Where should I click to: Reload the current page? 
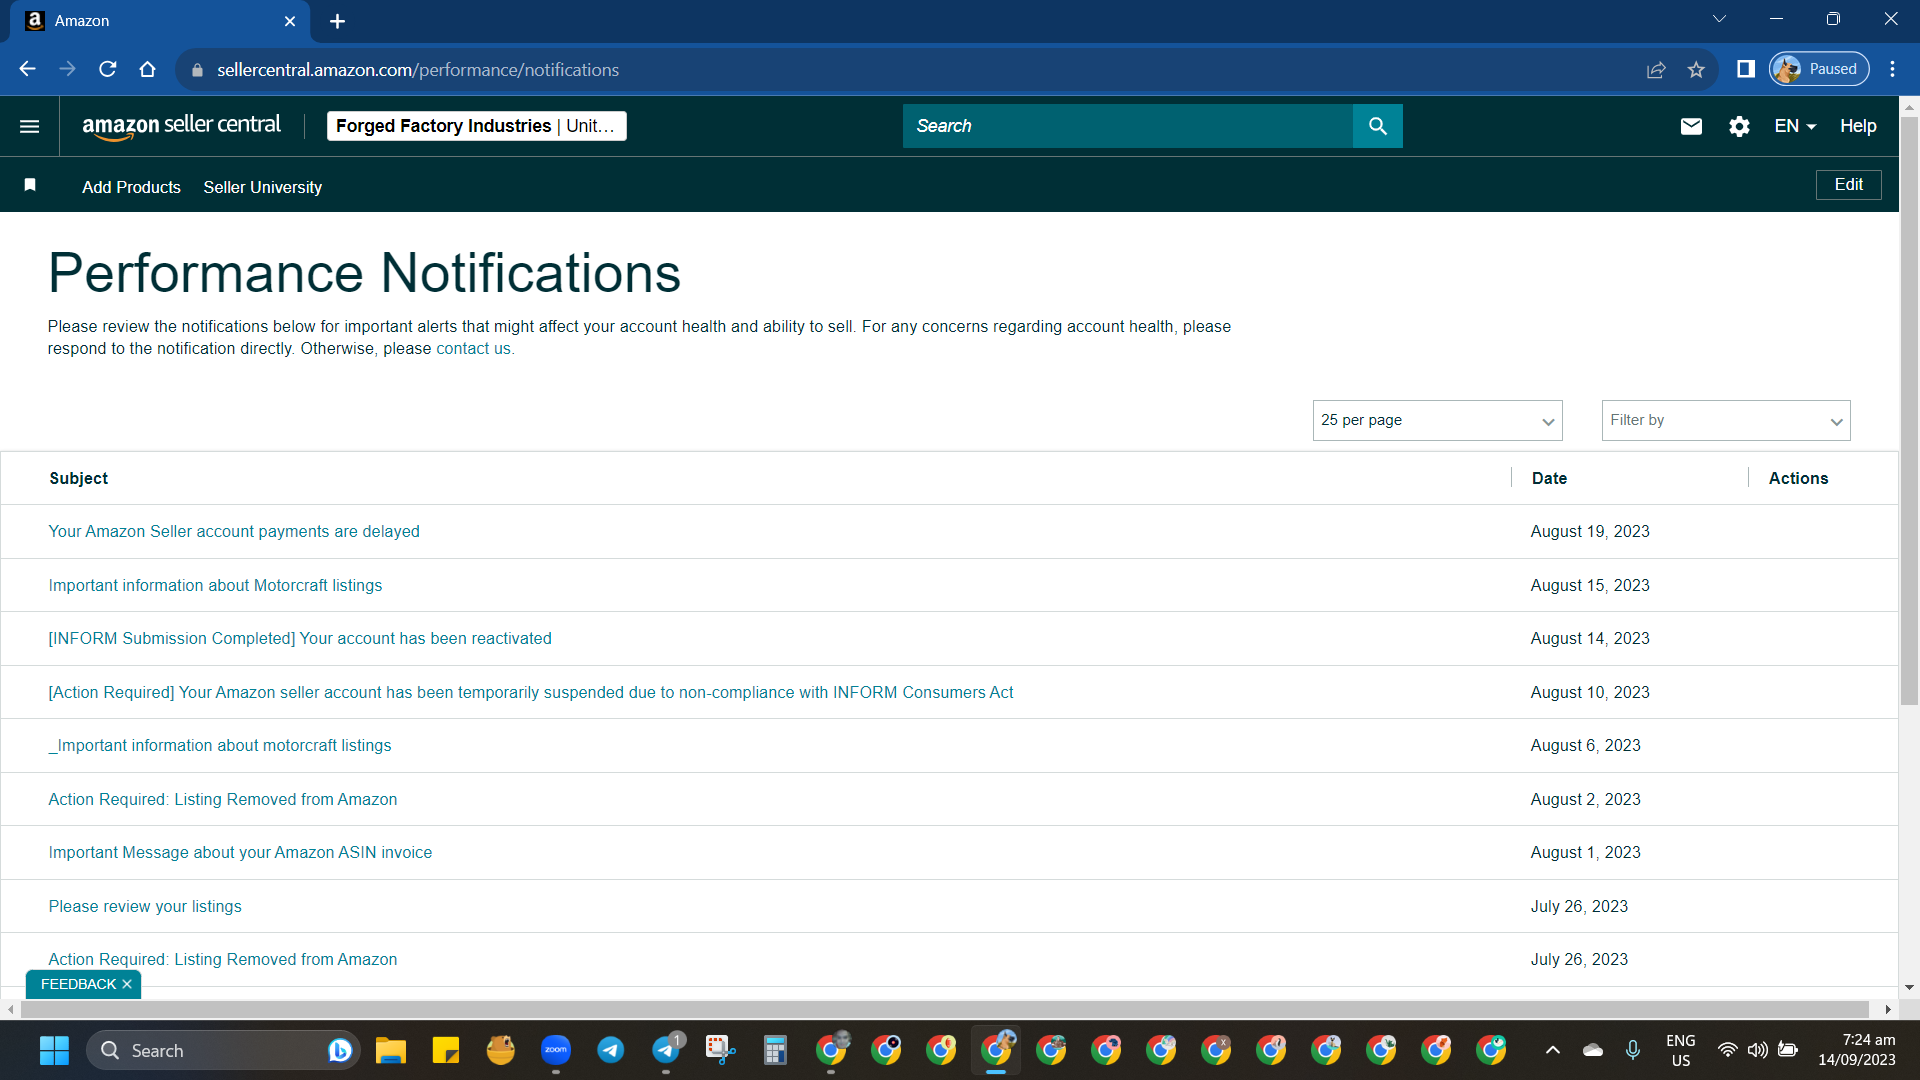(108, 69)
